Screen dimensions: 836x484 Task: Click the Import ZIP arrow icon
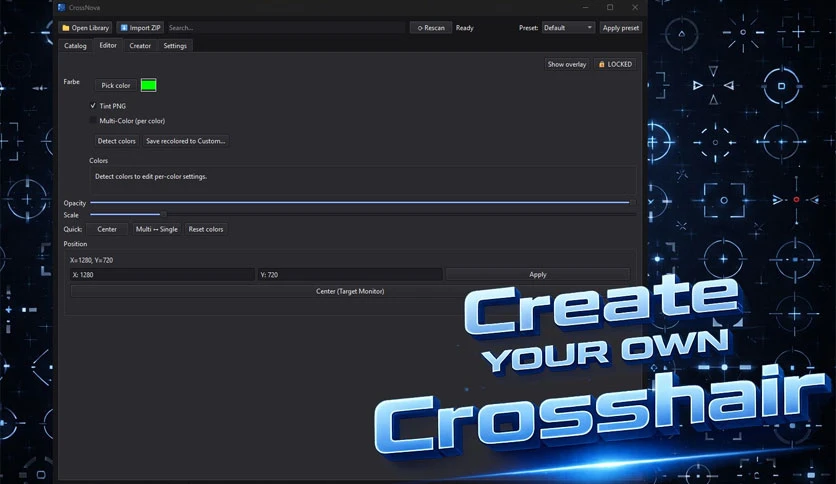[124, 28]
